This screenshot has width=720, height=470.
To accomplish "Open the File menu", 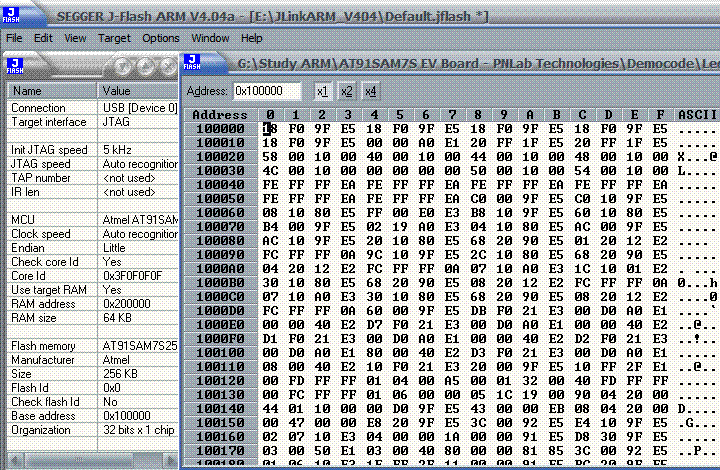I will [x=14, y=38].
